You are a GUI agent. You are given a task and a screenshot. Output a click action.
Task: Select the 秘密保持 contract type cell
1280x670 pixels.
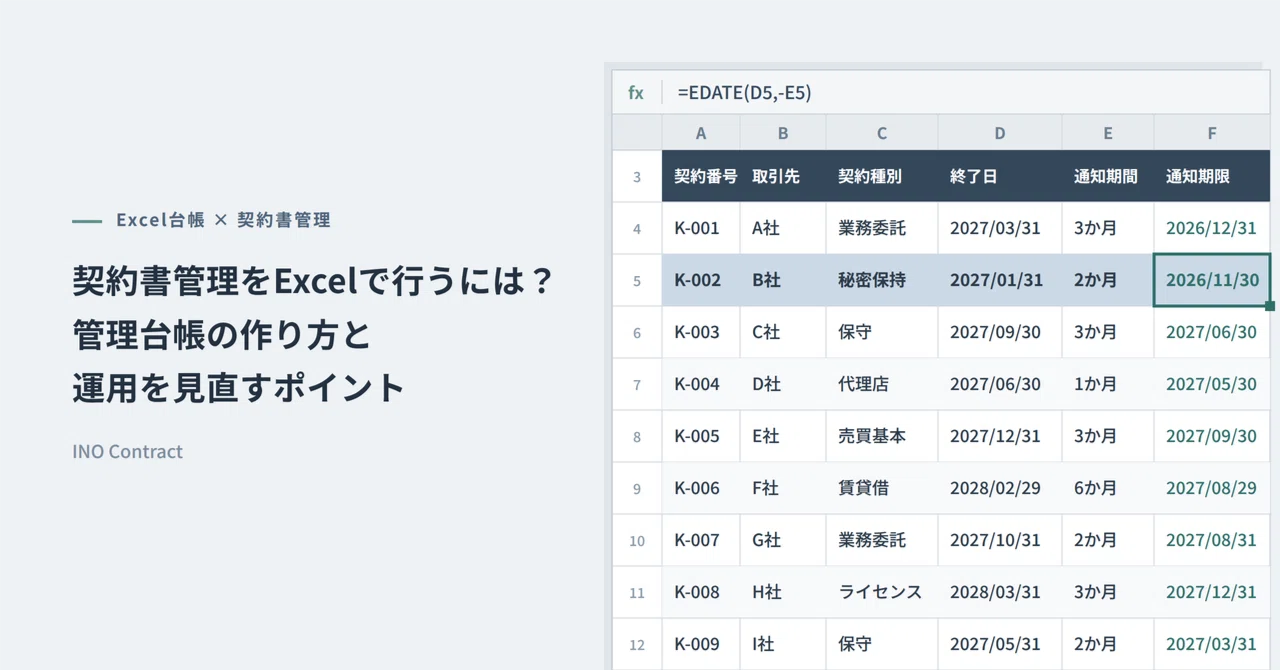pos(882,281)
